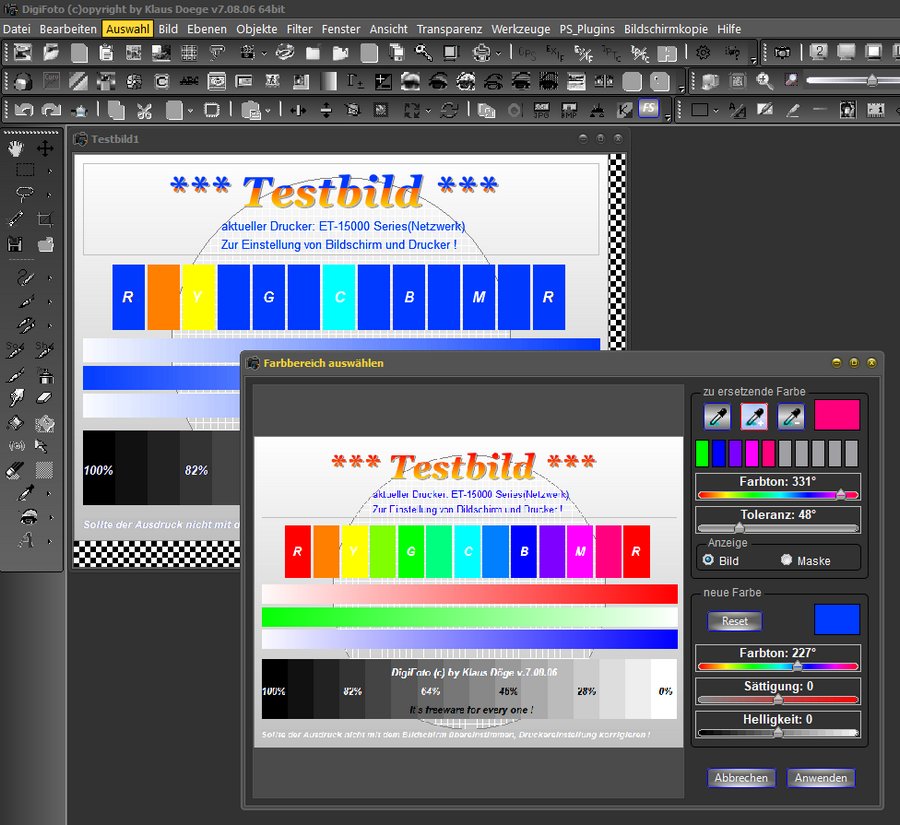
Task: Open the Filter menu
Action: pyautogui.click(x=299, y=29)
